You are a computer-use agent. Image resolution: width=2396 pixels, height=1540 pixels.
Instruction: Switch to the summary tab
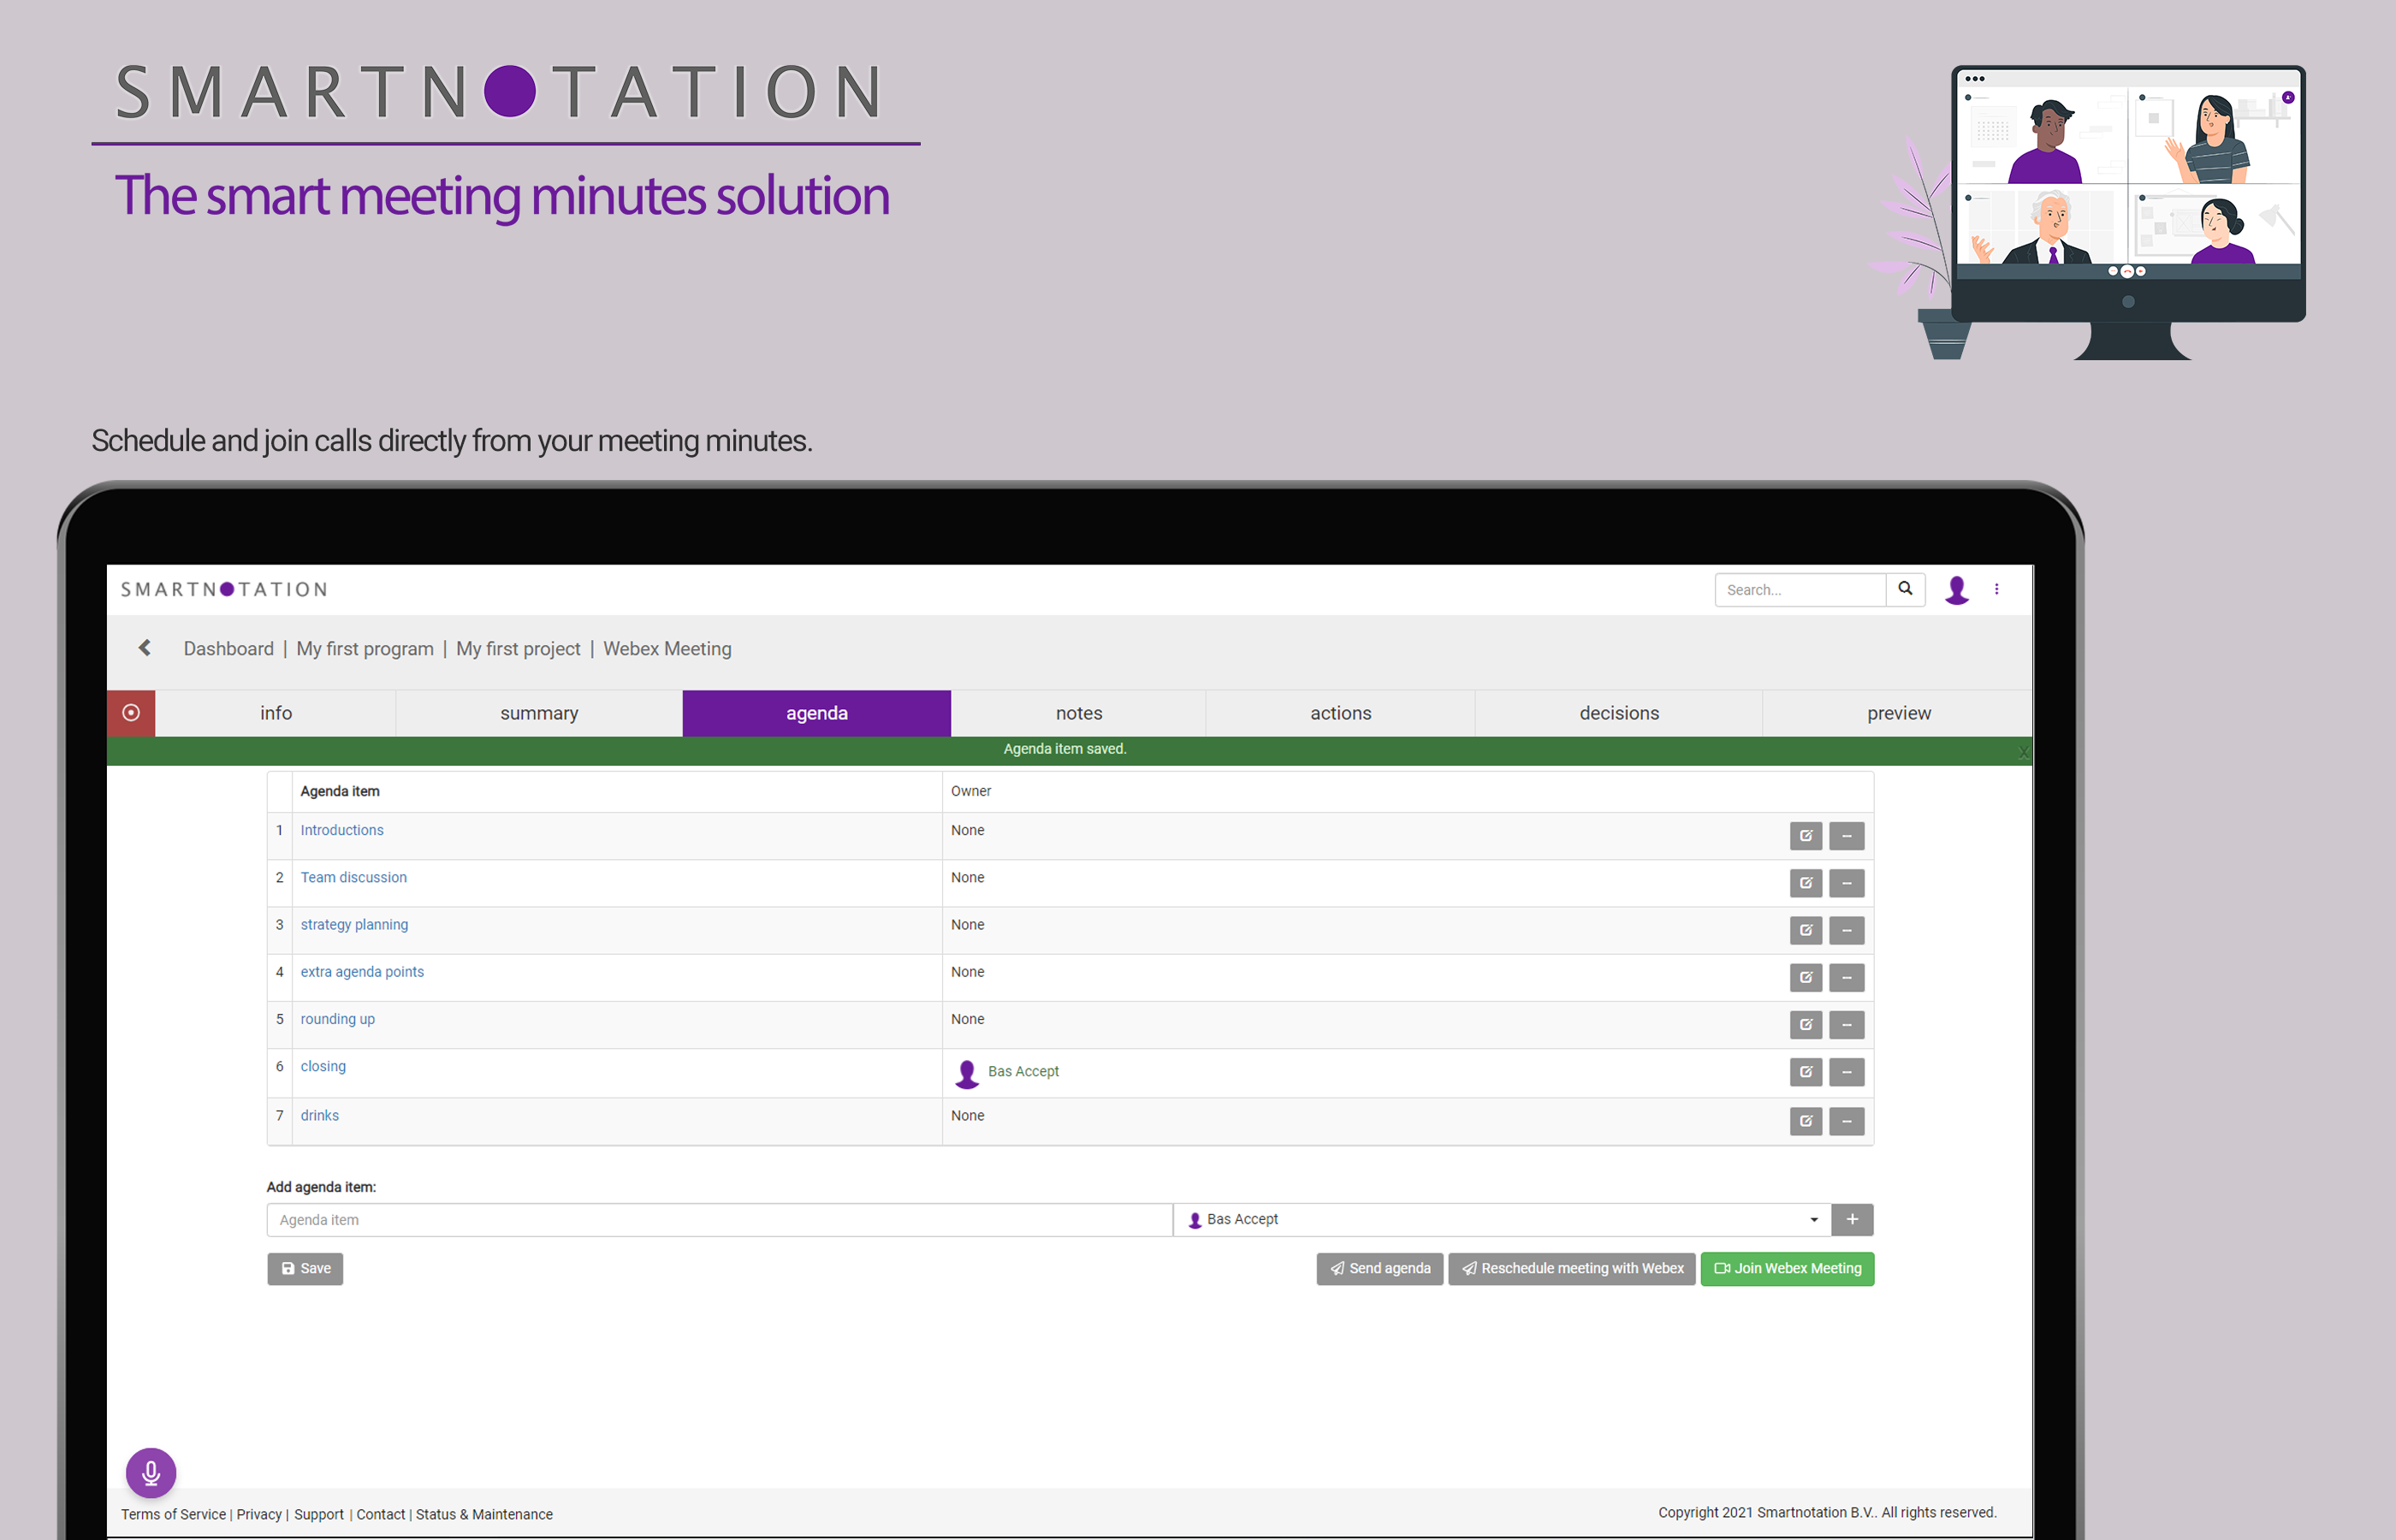(539, 713)
